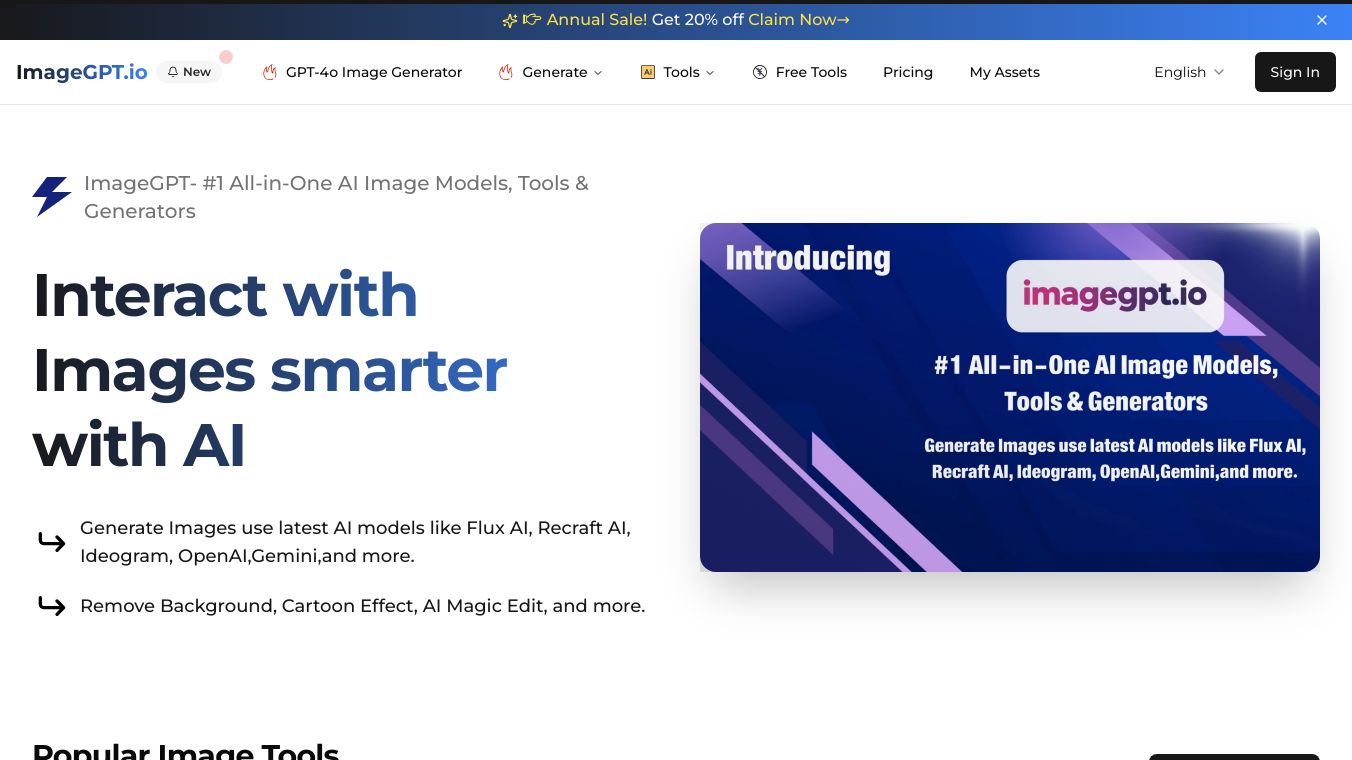
Task: Click the Introducing imagegpt.io promo image
Action: 1010,397
